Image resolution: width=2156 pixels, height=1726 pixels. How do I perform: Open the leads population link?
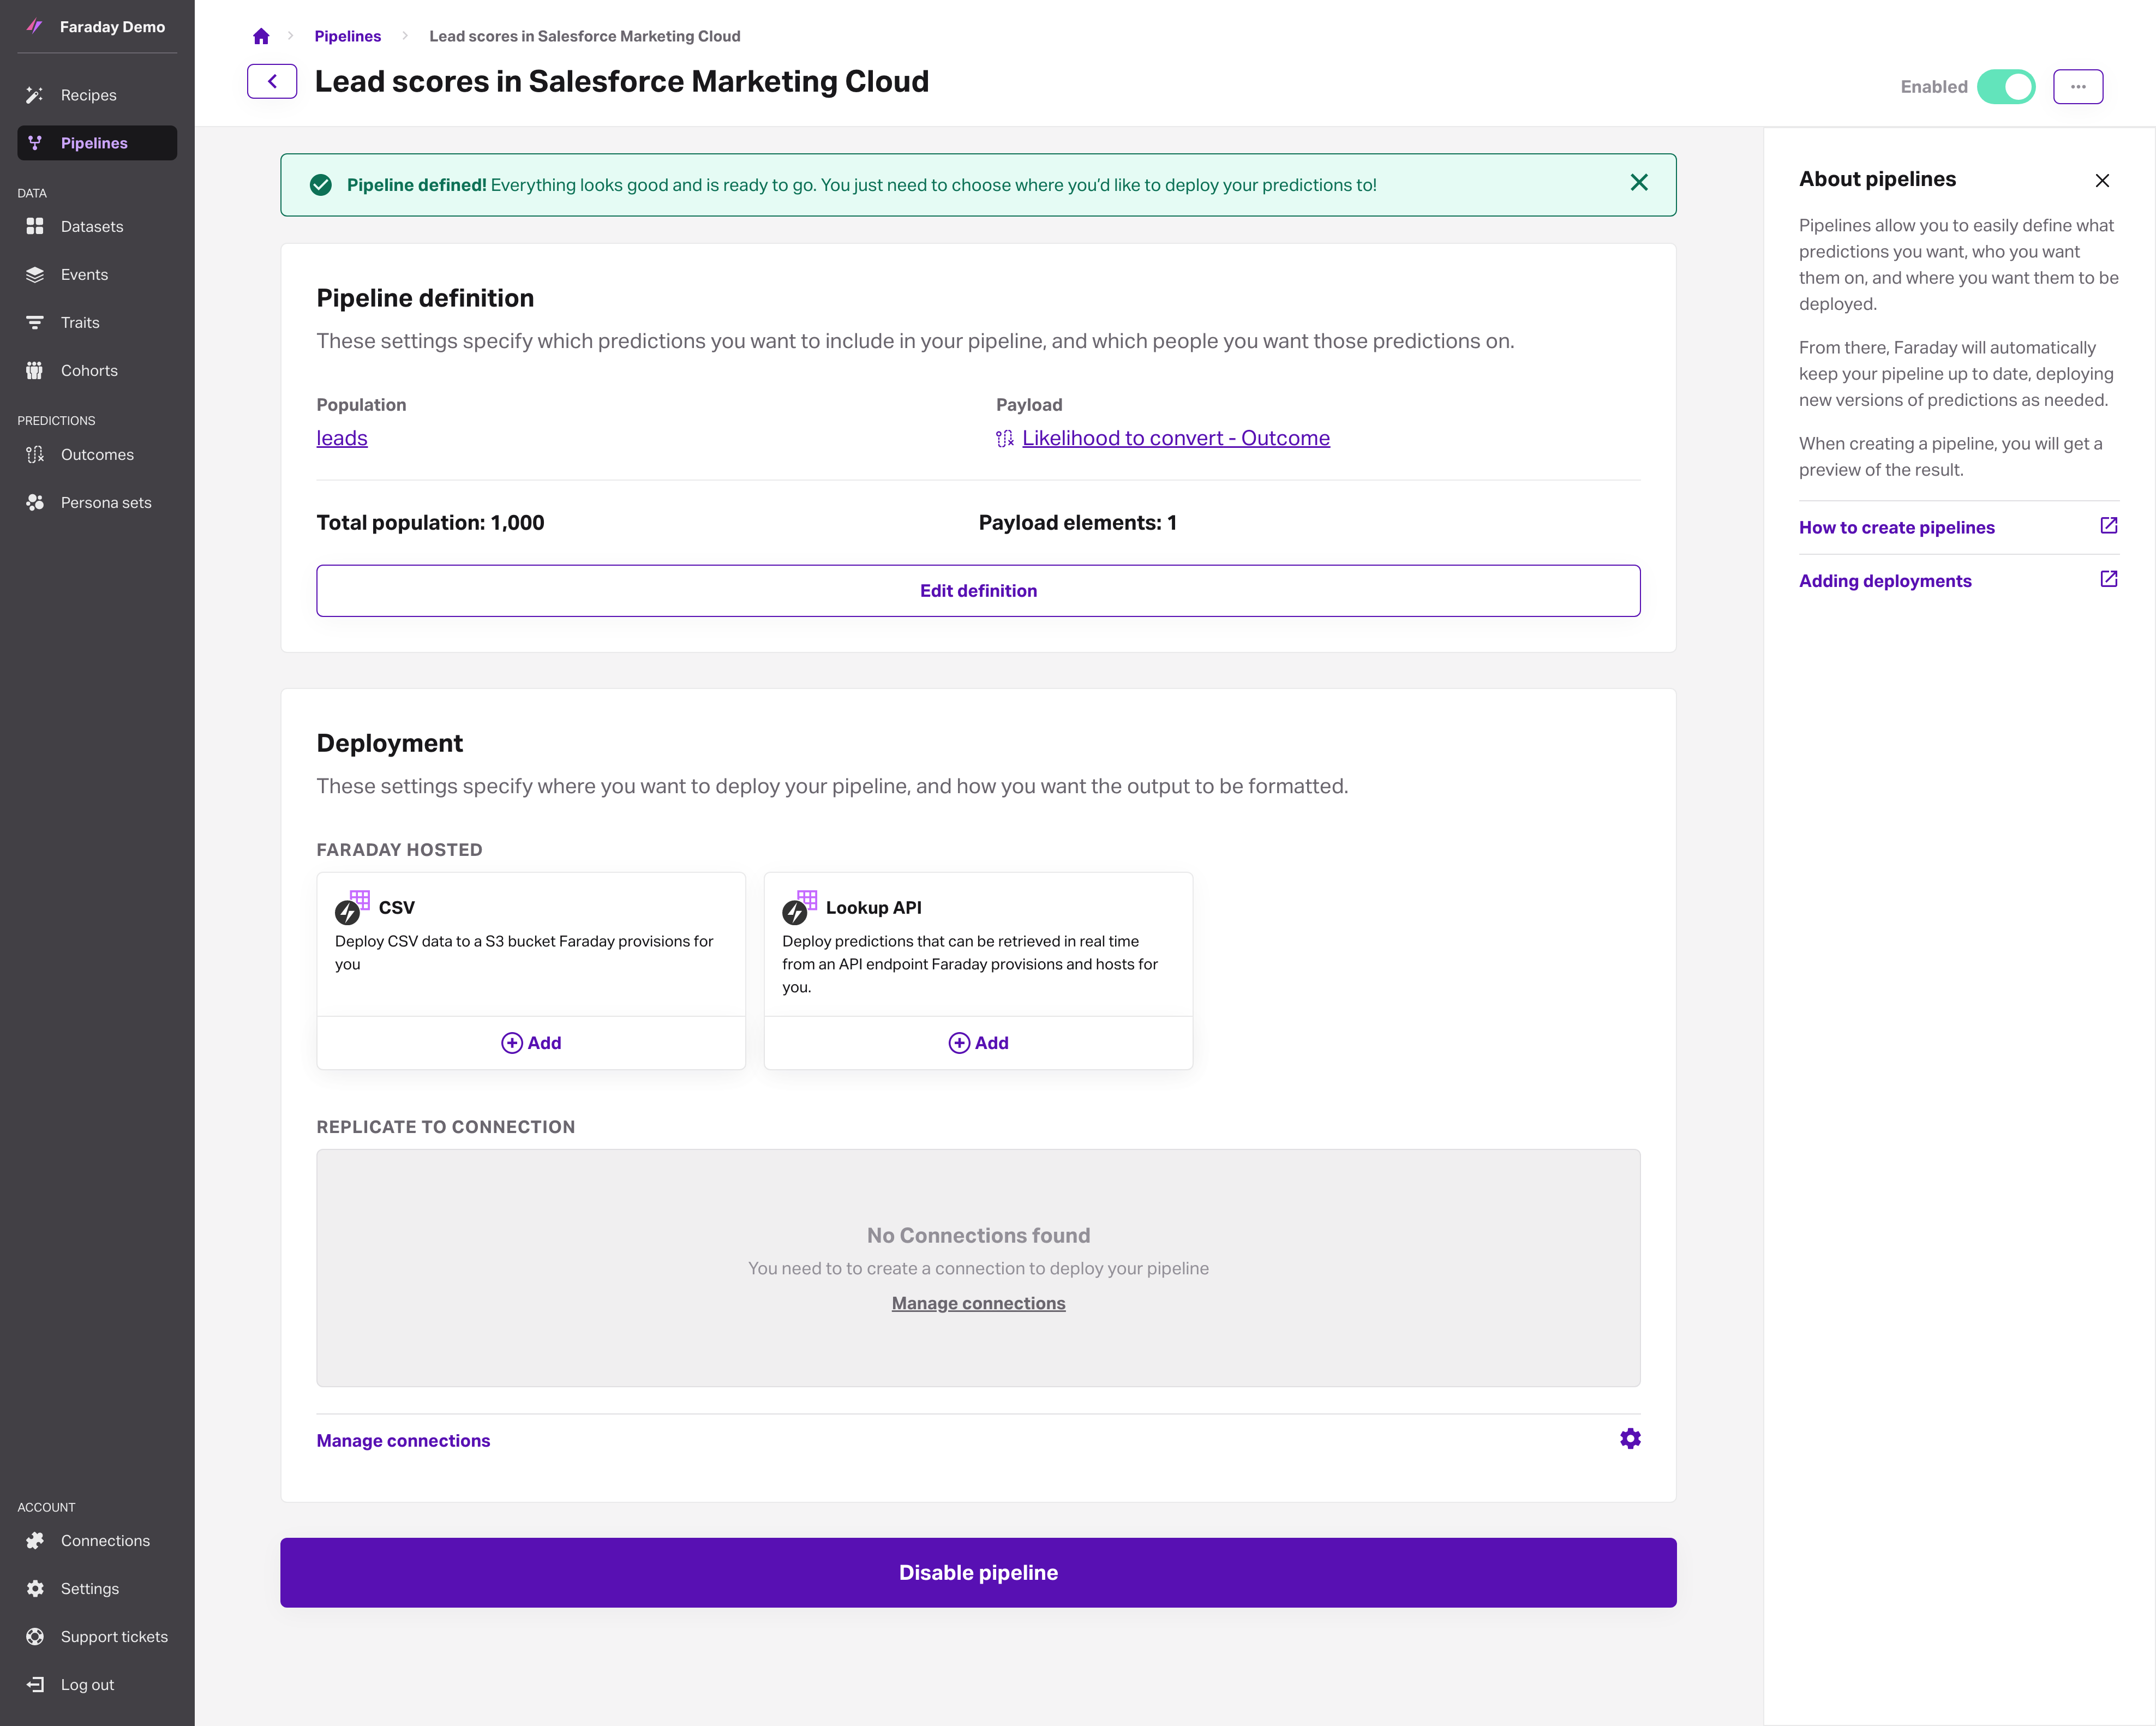tap(342, 438)
